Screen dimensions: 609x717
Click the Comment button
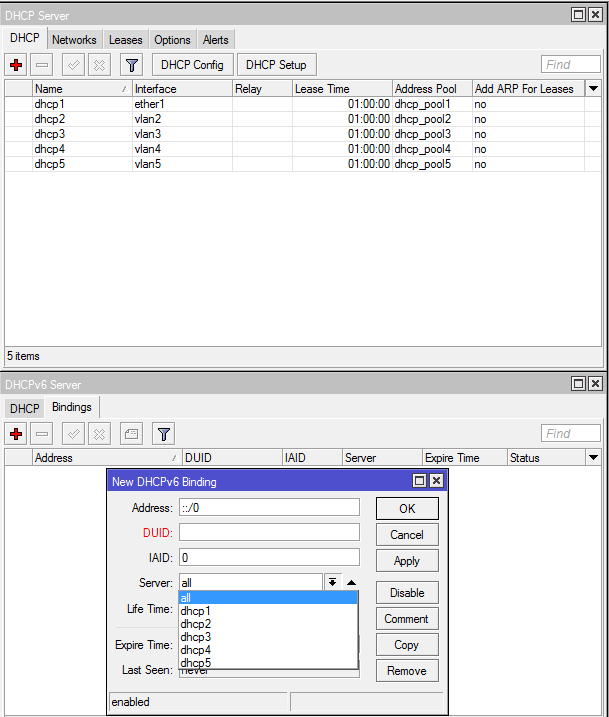(407, 619)
